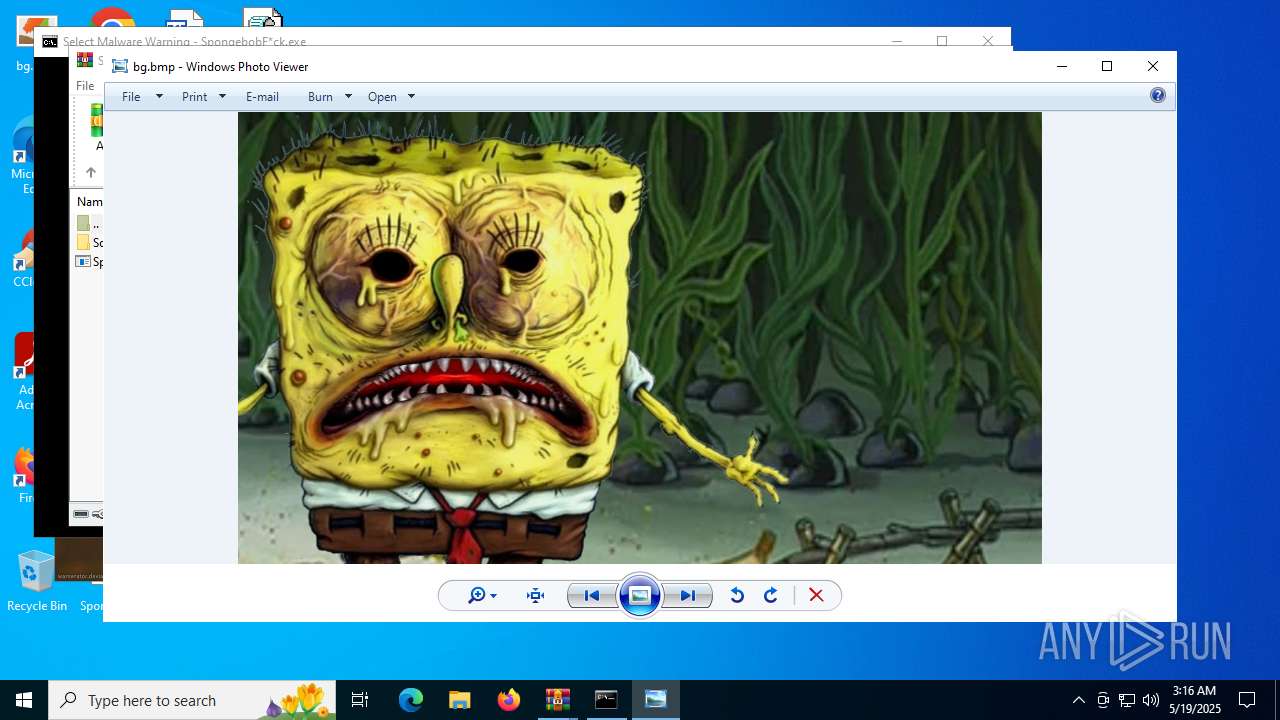Rotate image clockwise
The height and width of the screenshot is (720, 1280).
771,596
